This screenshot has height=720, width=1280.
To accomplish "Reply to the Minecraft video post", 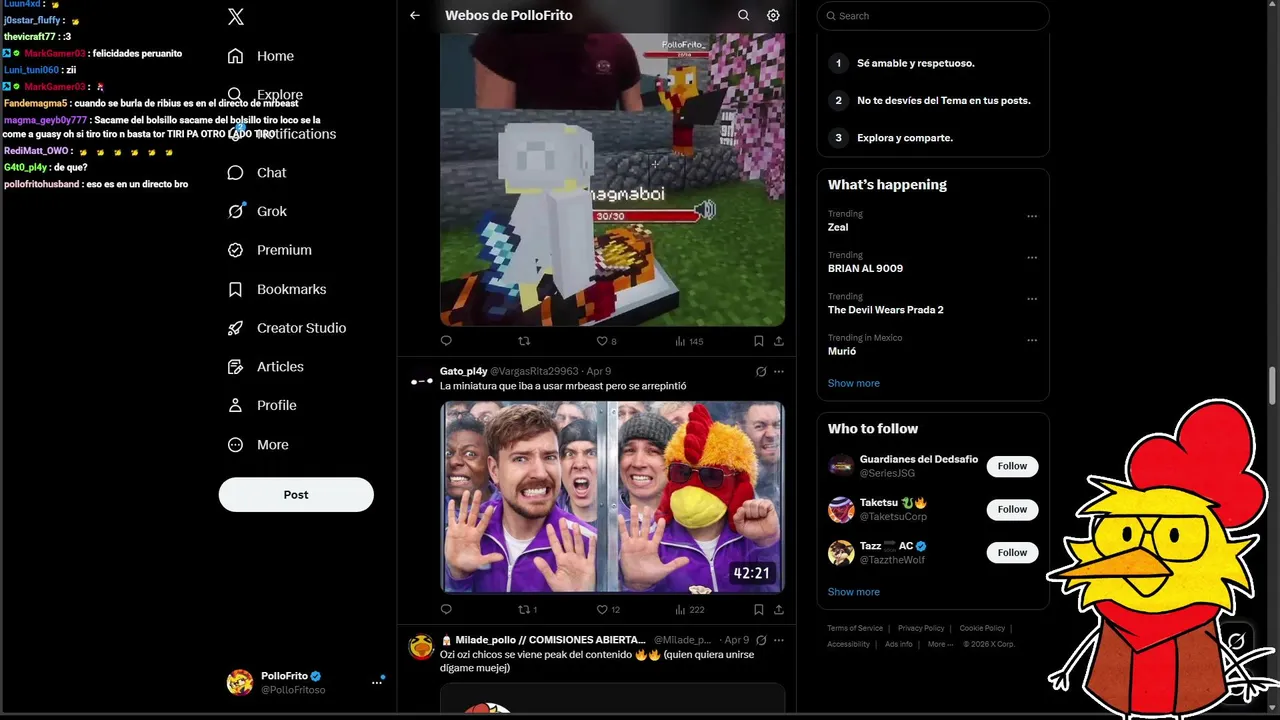I will pyautogui.click(x=446, y=341).
